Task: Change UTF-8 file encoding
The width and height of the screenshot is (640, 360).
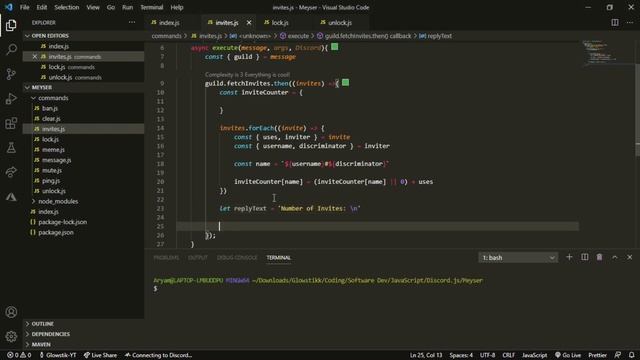Action: (x=487, y=355)
